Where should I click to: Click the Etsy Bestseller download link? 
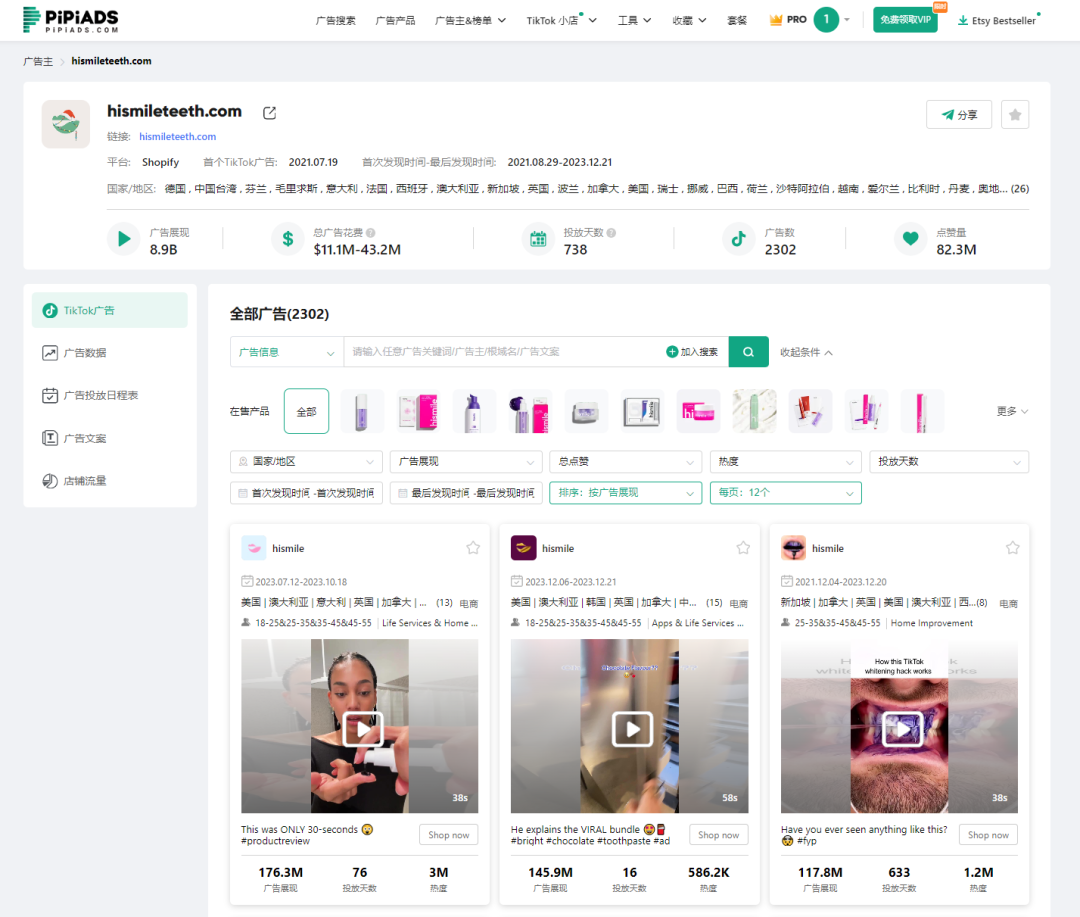(x=997, y=21)
